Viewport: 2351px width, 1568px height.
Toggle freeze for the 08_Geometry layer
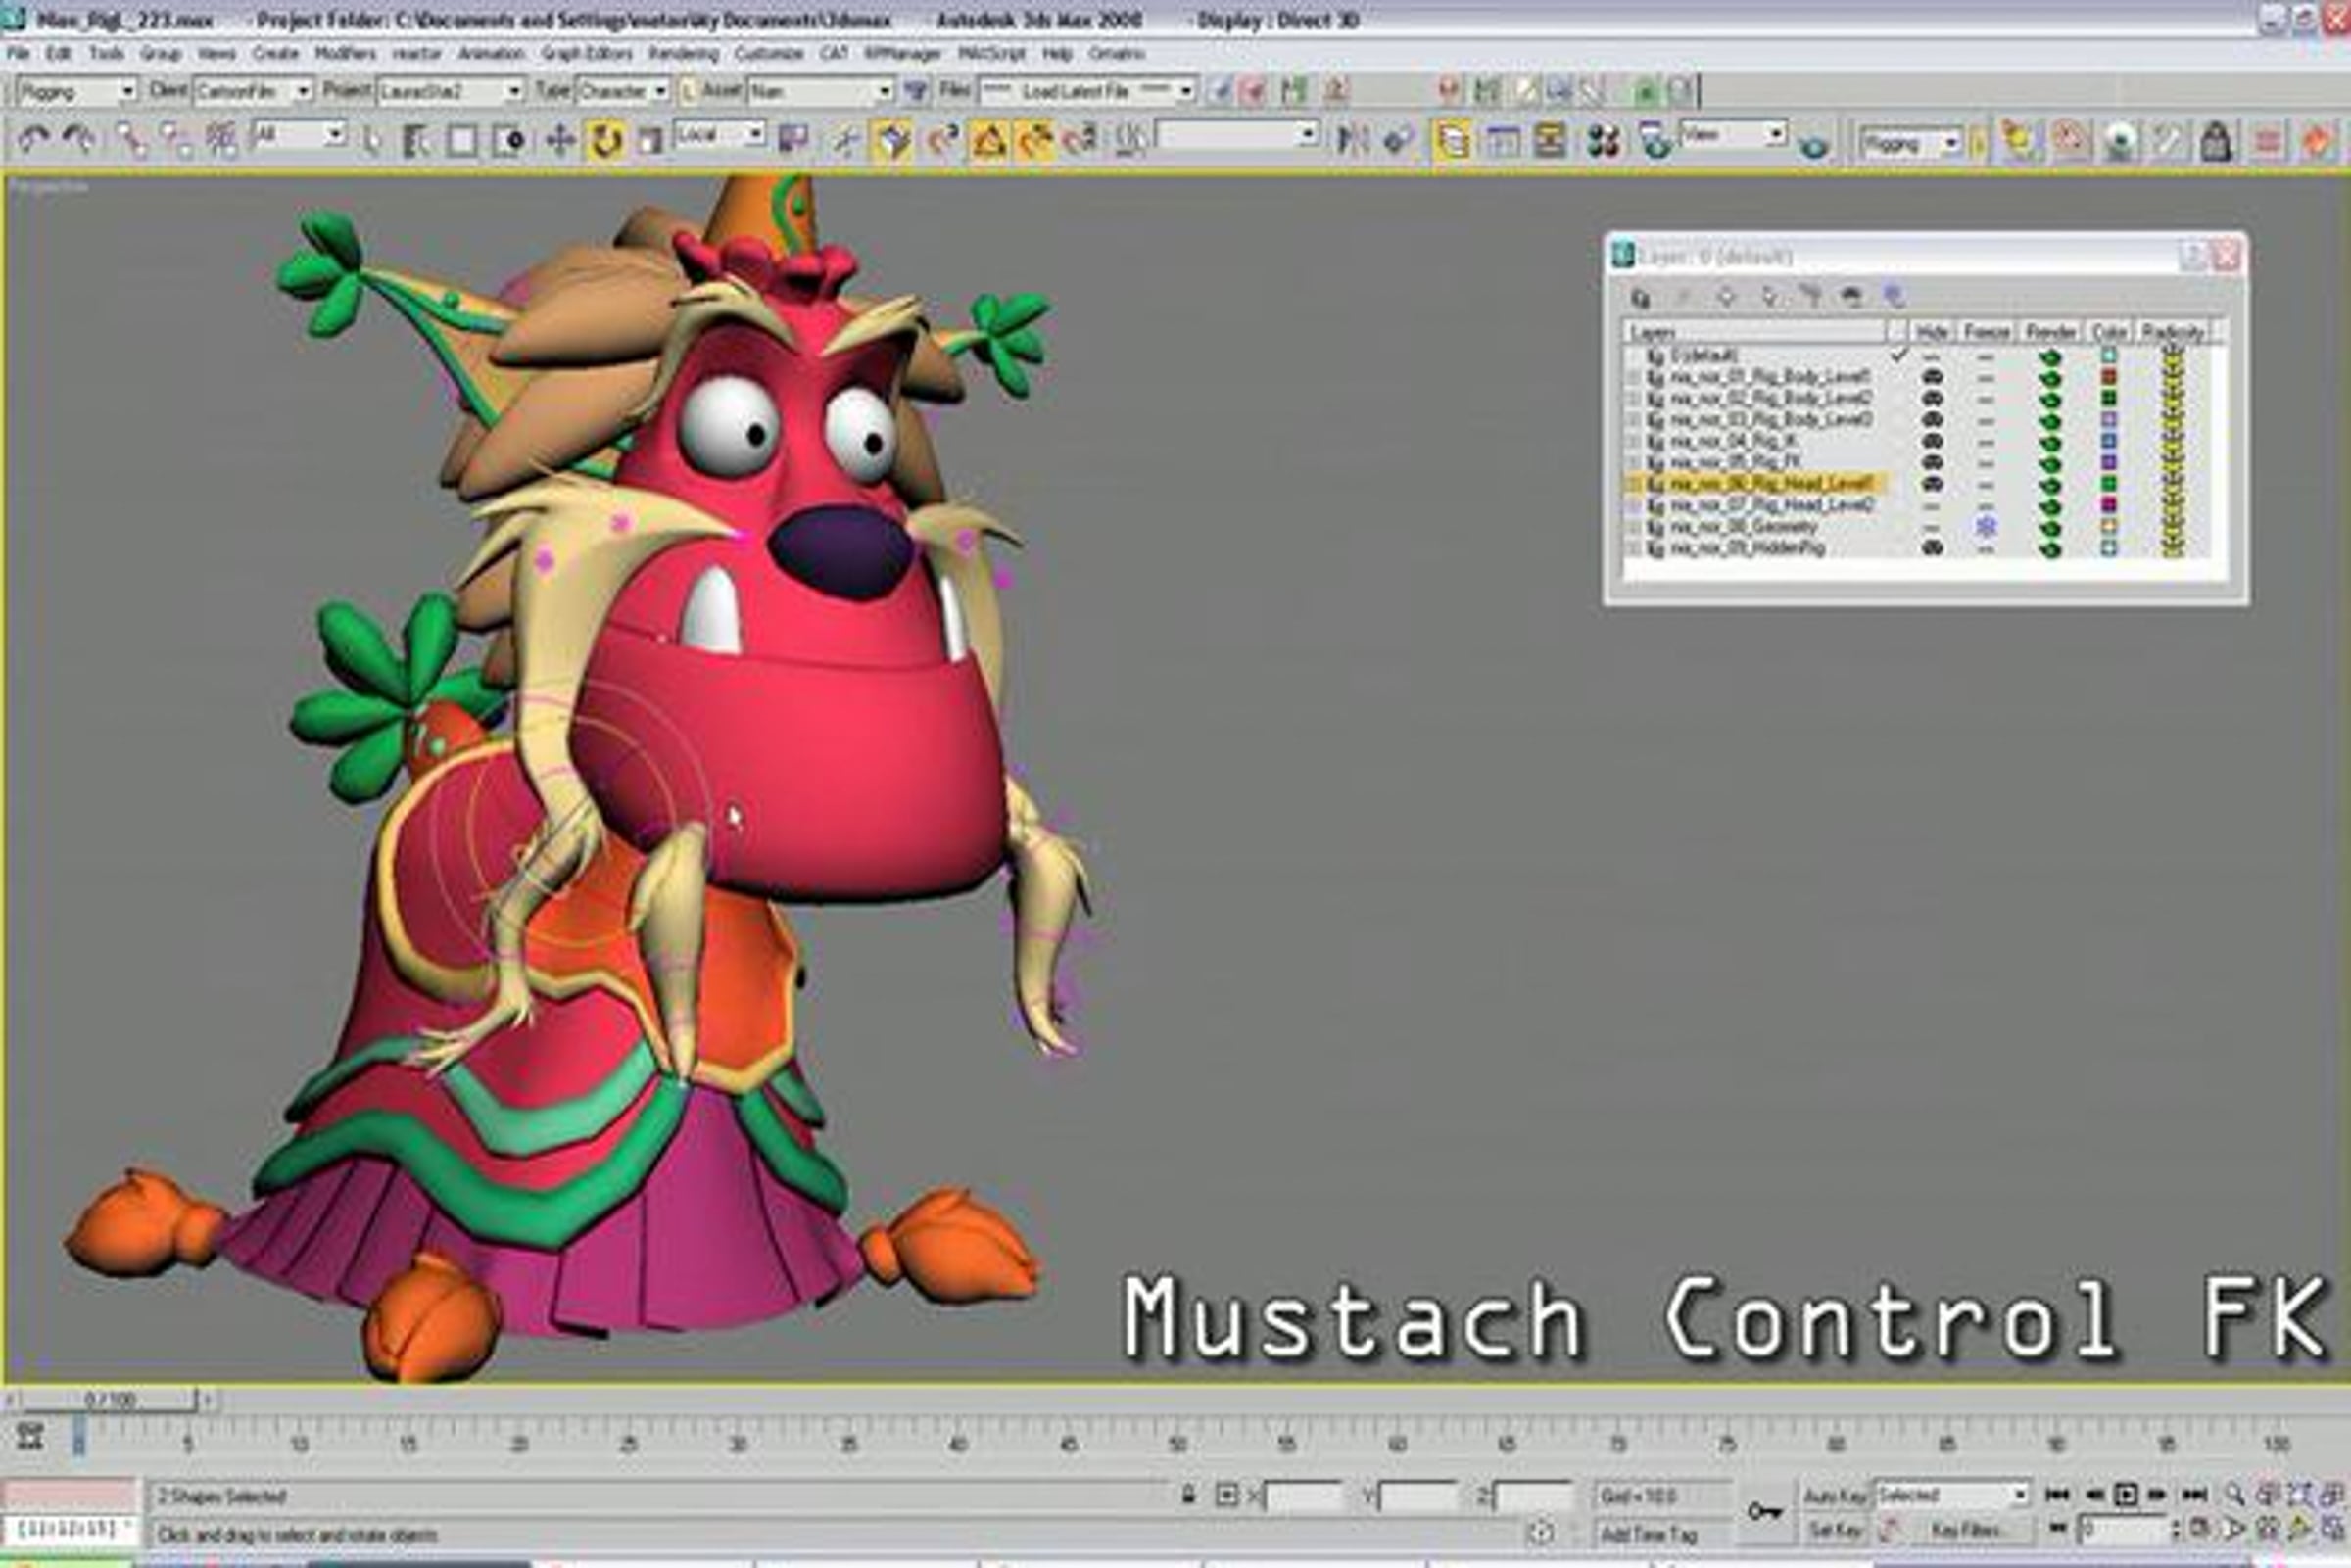pos(1986,526)
